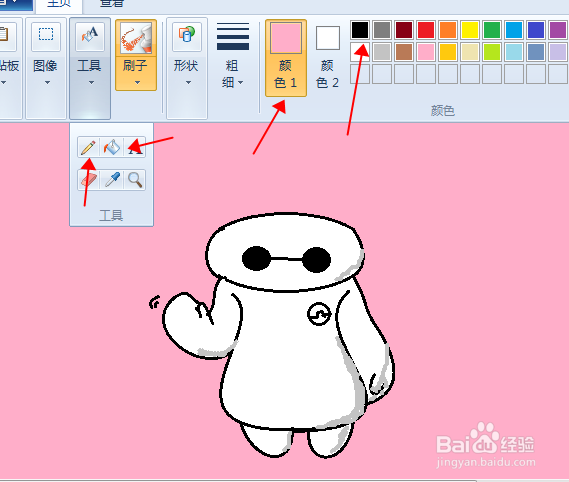The height and width of the screenshot is (482, 569).
Task: Pick the dark gray color swatch
Action: (382, 30)
